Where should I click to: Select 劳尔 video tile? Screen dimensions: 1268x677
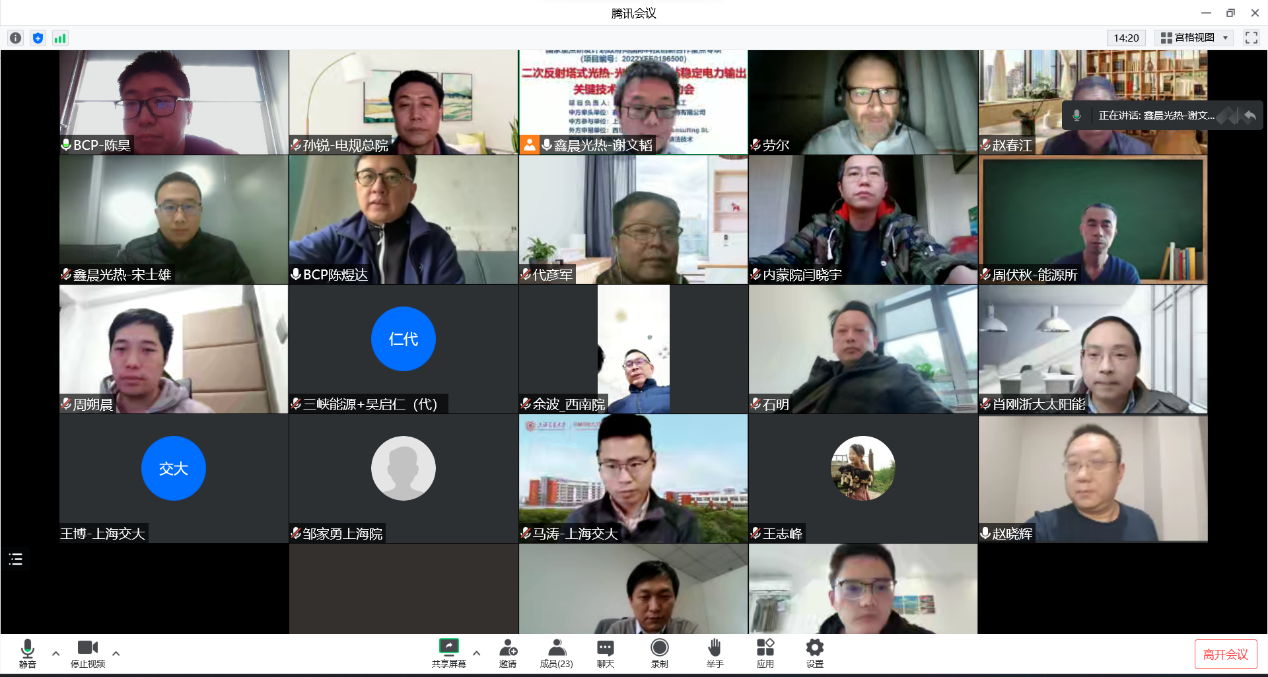click(863, 102)
